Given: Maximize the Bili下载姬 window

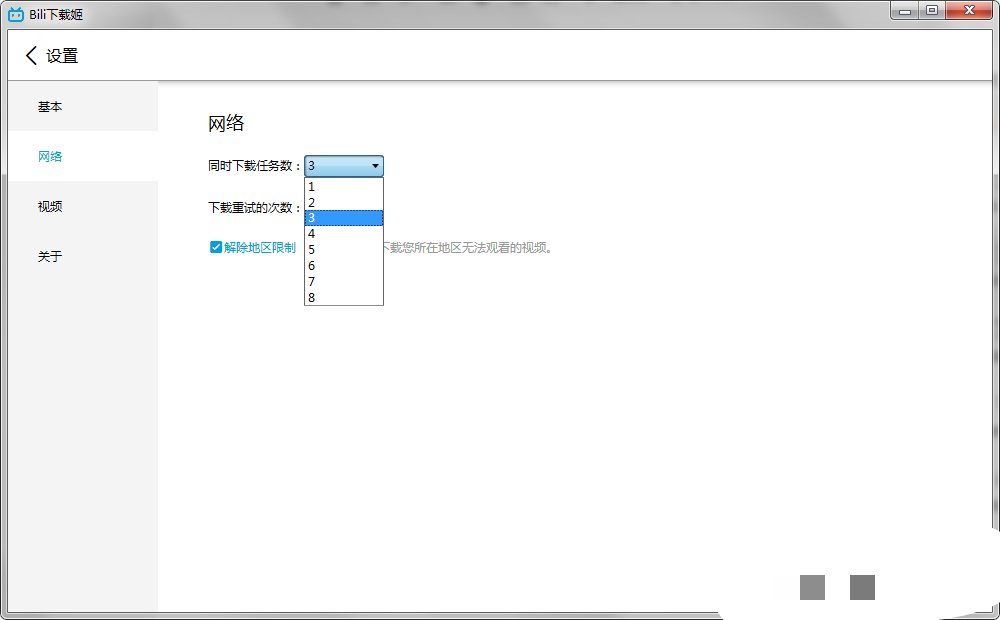Looking at the screenshot, I should coord(932,11).
